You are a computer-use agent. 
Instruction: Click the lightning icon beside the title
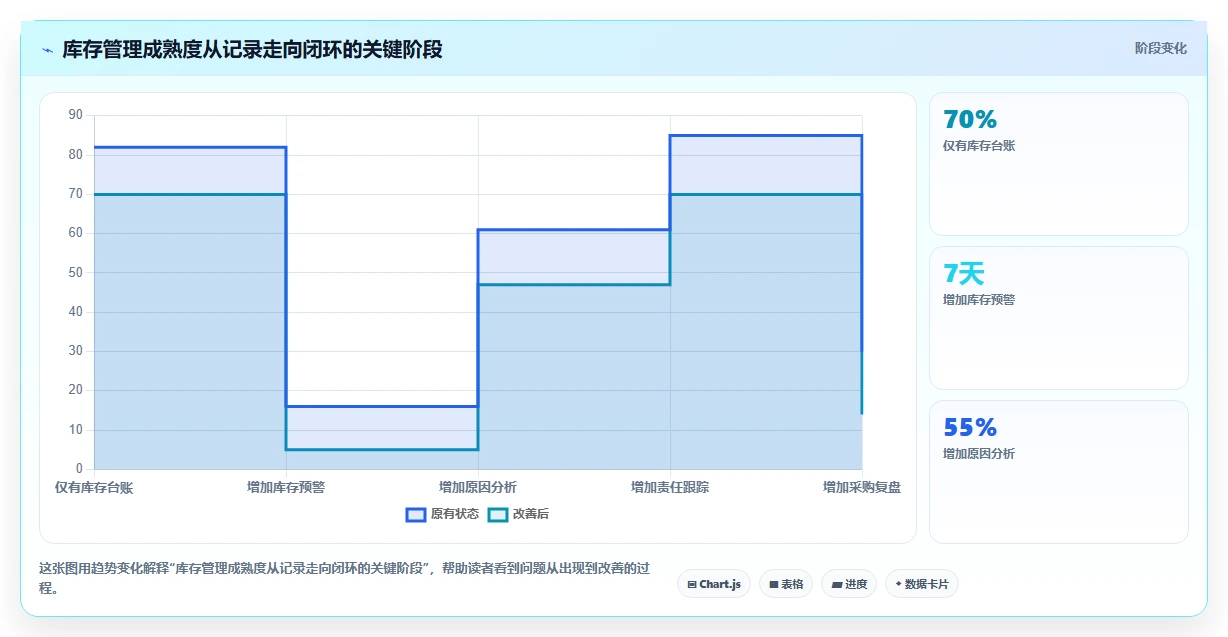point(48,49)
